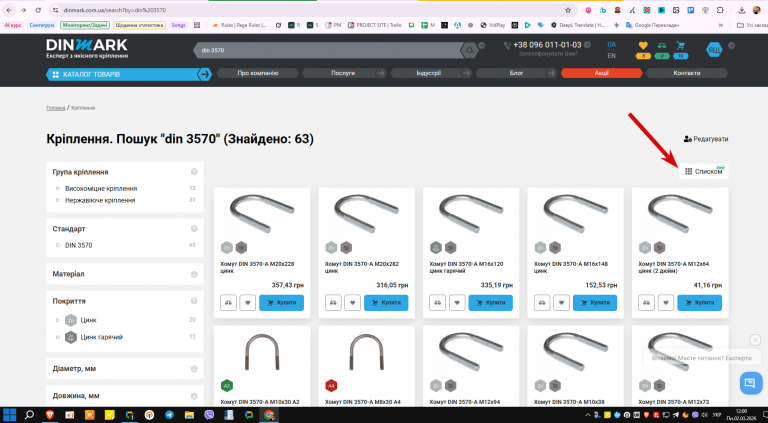Open the Контакти menu item

687,73
